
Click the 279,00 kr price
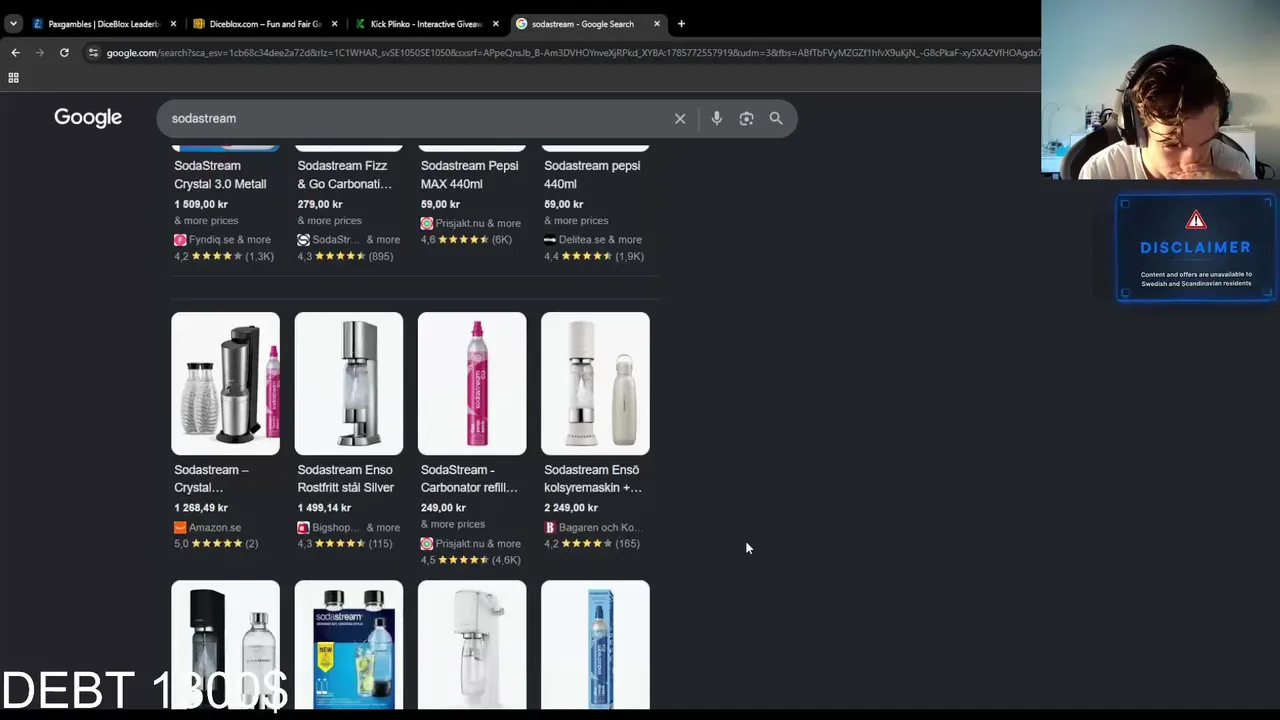[320, 204]
